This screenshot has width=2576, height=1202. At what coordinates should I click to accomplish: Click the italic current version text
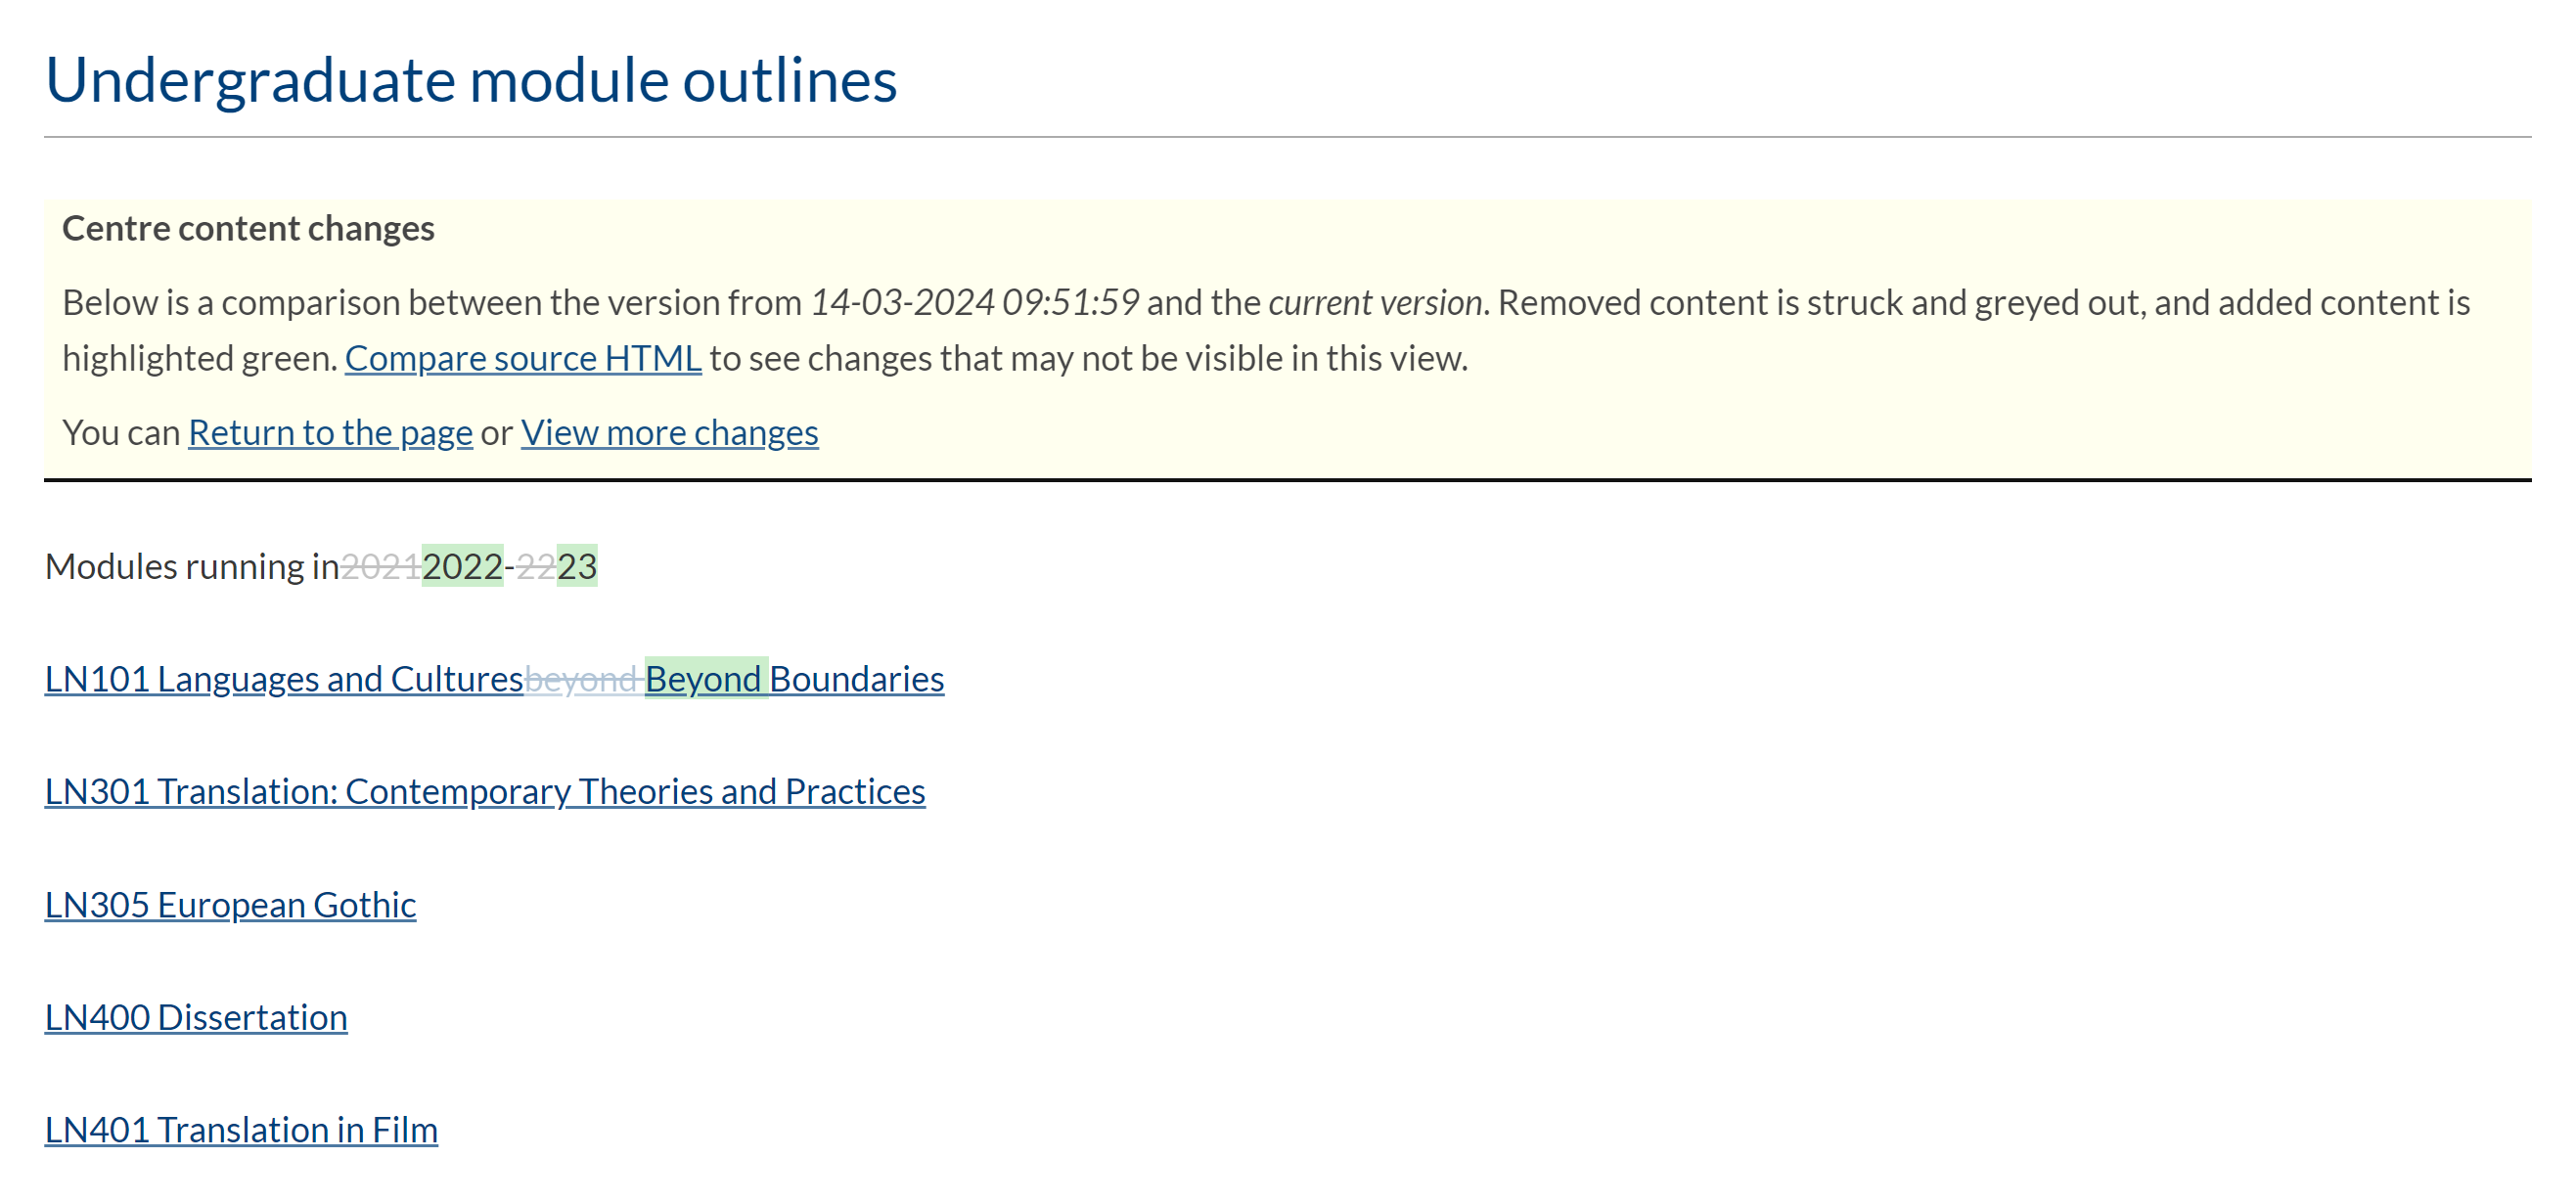pos(1375,302)
